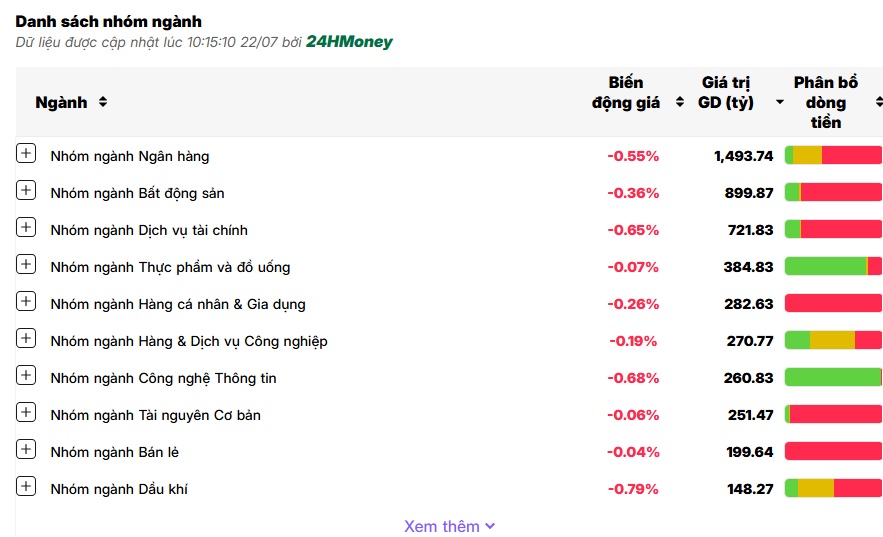Image resolution: width=883 pixels, height=537 pixels.
Task: Click plus icon beside Nhóm ngành Bán lẻ
Action: click(x=26, y=449)
